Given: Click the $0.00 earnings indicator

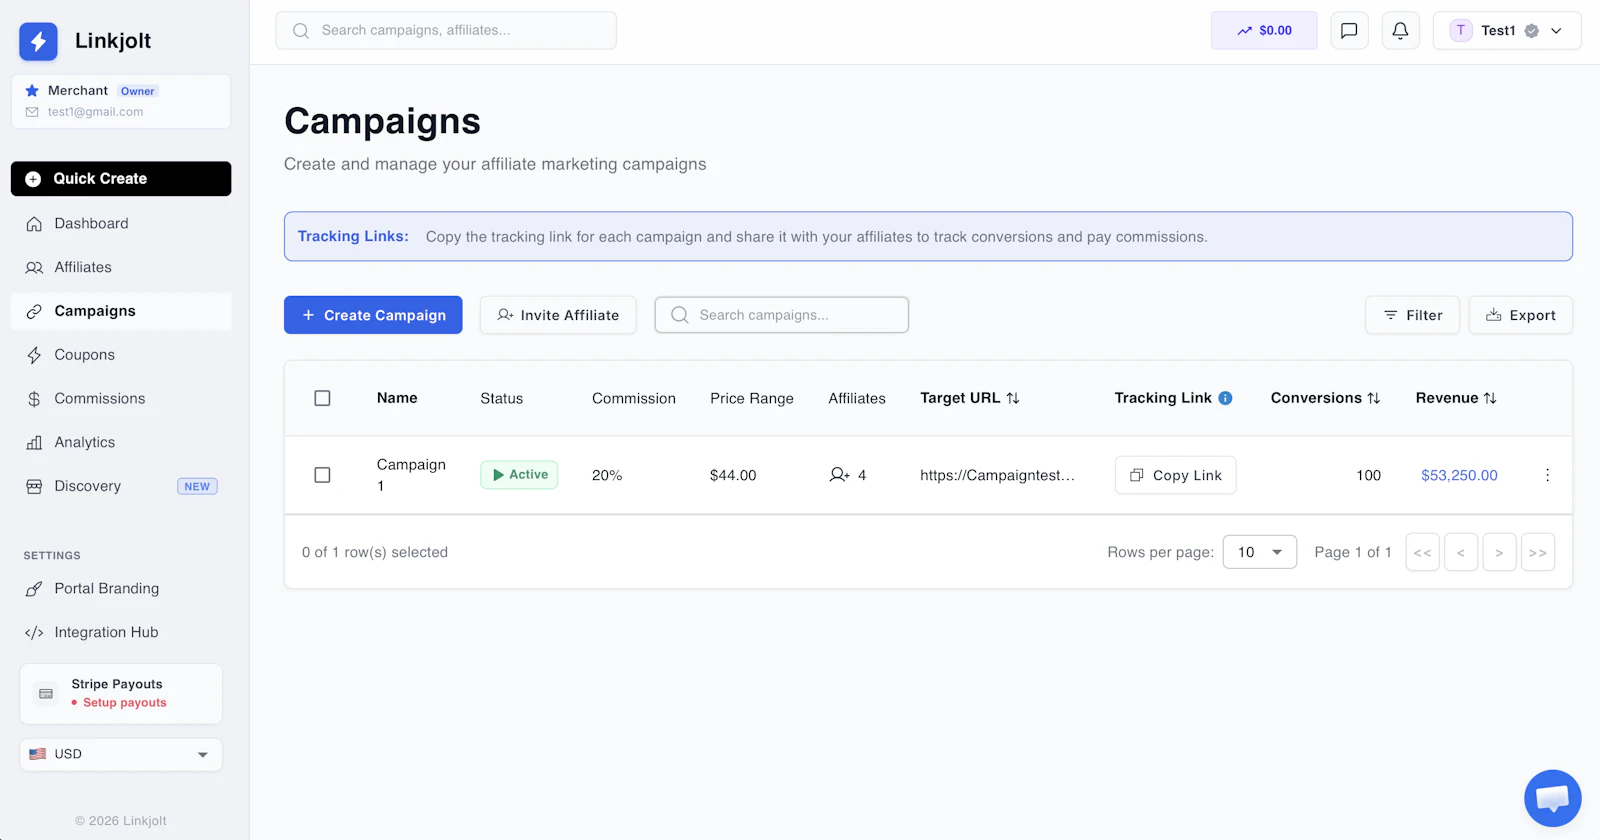Looking at the screenshot, I should [x=1264, y=30].
